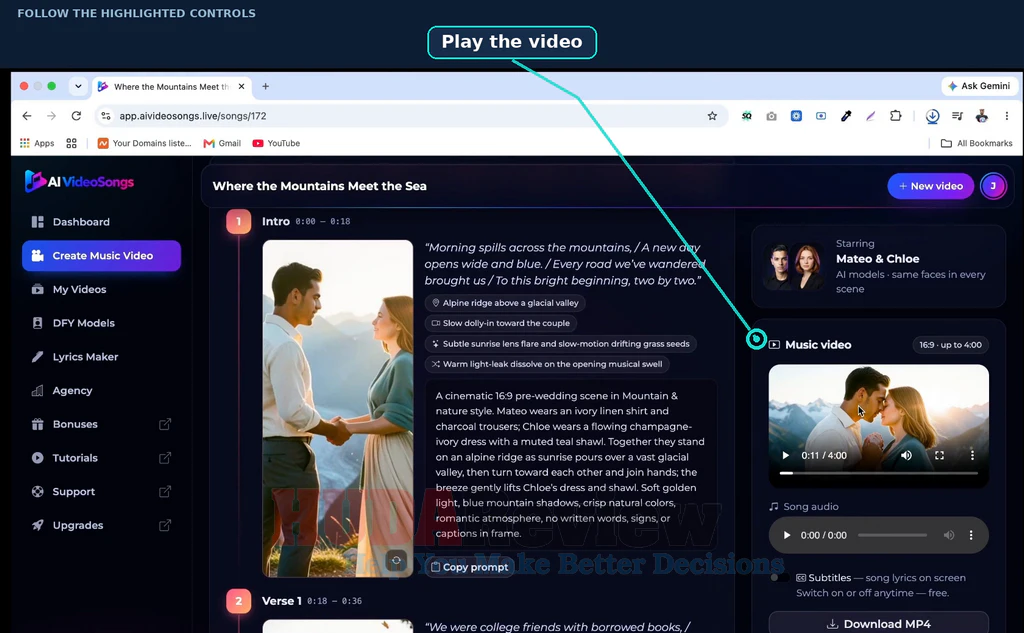Screen dimensions: 1024x633
Task: Go back in browser
Action: pyautogui.click(x=27, y=116)
